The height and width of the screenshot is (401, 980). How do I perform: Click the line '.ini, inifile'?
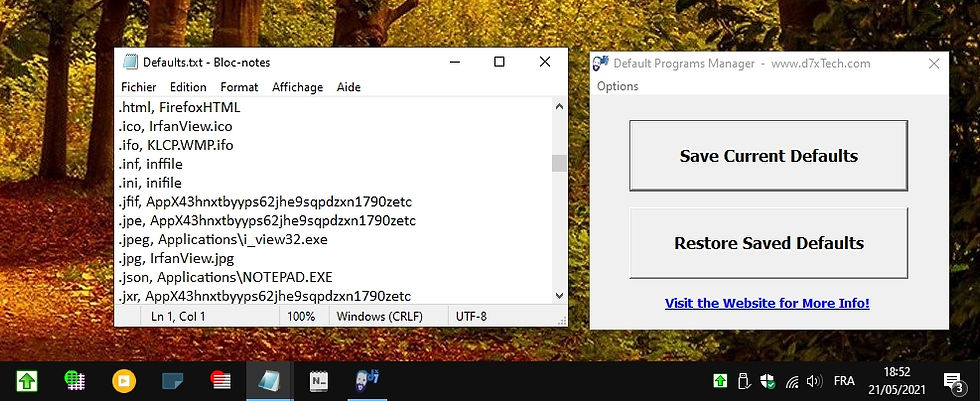point(150,183)
